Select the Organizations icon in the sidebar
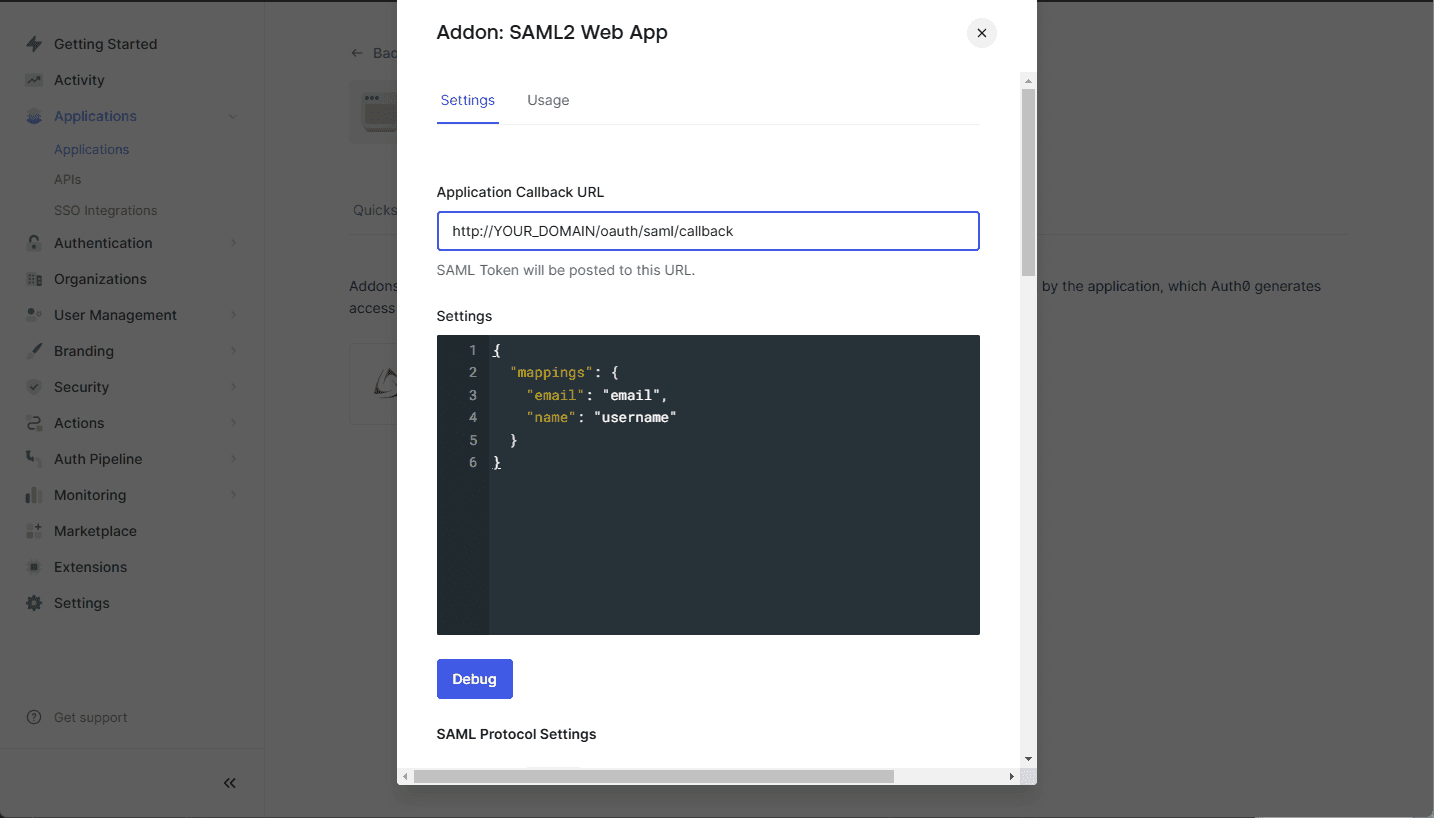Screen dimensions: 1434x818 [x=35, y=279]
